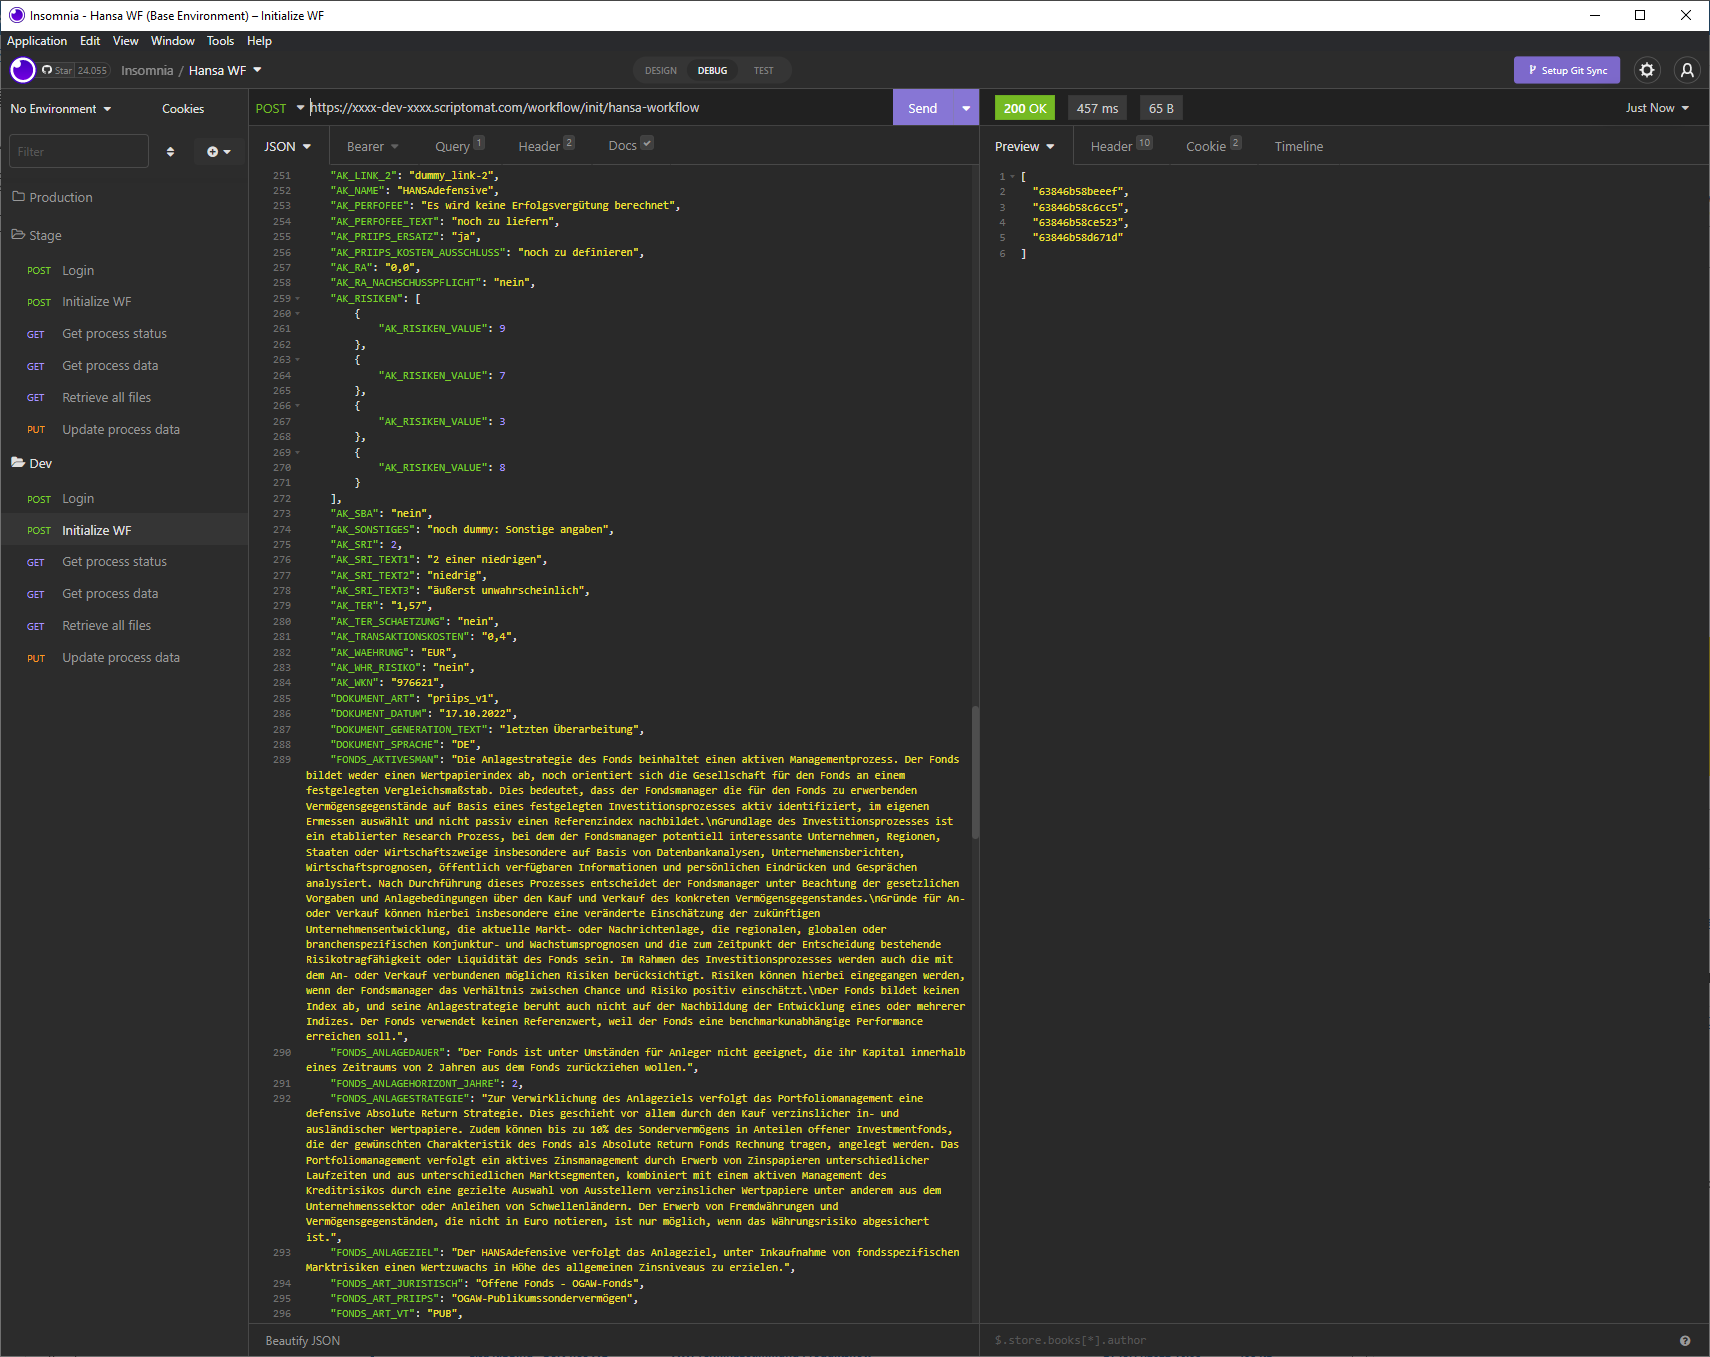Open the Preview mode dropdown
The height and width of the screenshot is (1357, 1710).
1024,146
